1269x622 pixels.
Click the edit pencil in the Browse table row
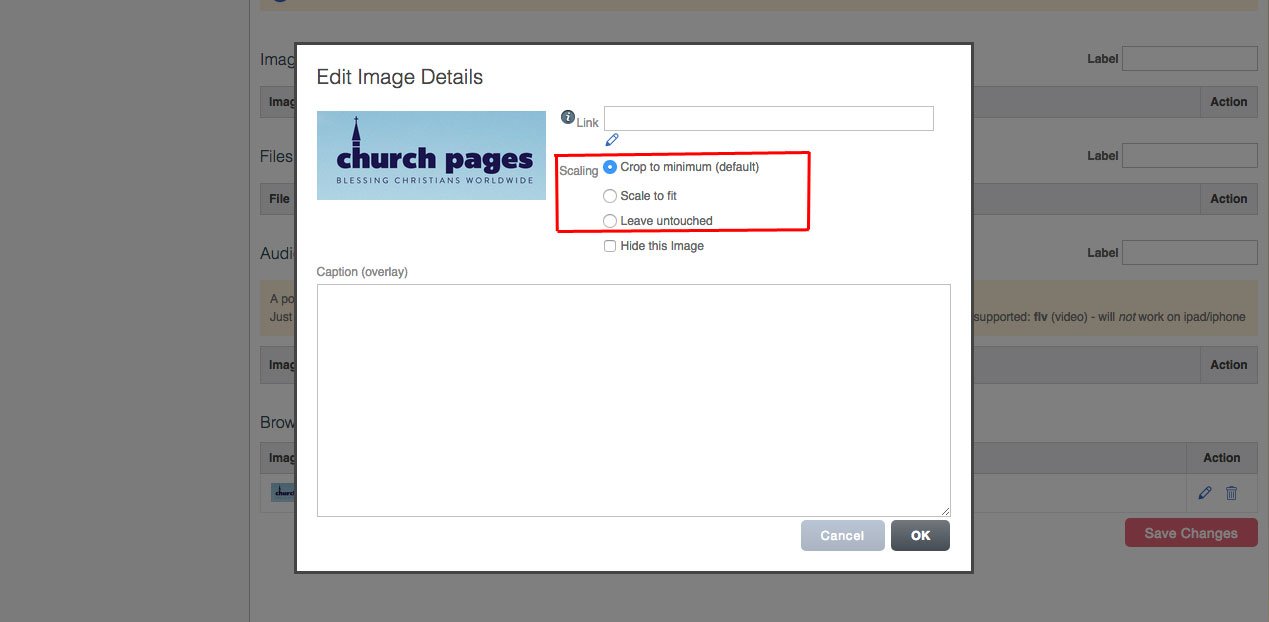click(1205, 493)
